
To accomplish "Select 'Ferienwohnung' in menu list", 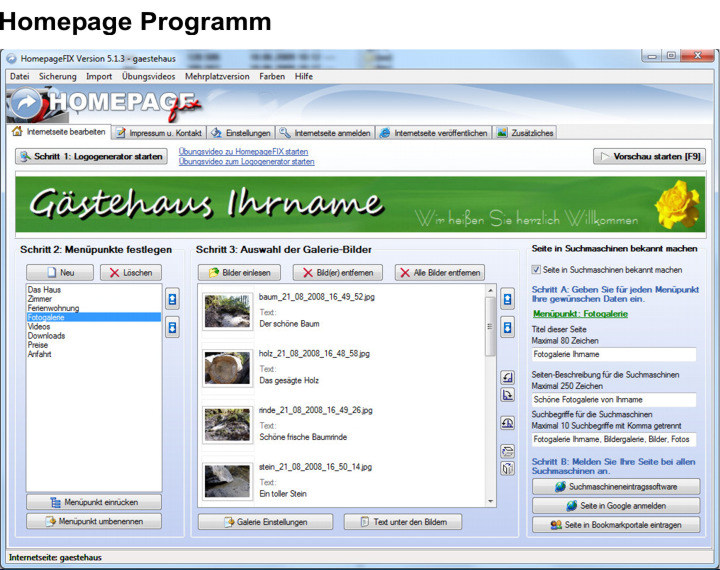I will point(94,308).
